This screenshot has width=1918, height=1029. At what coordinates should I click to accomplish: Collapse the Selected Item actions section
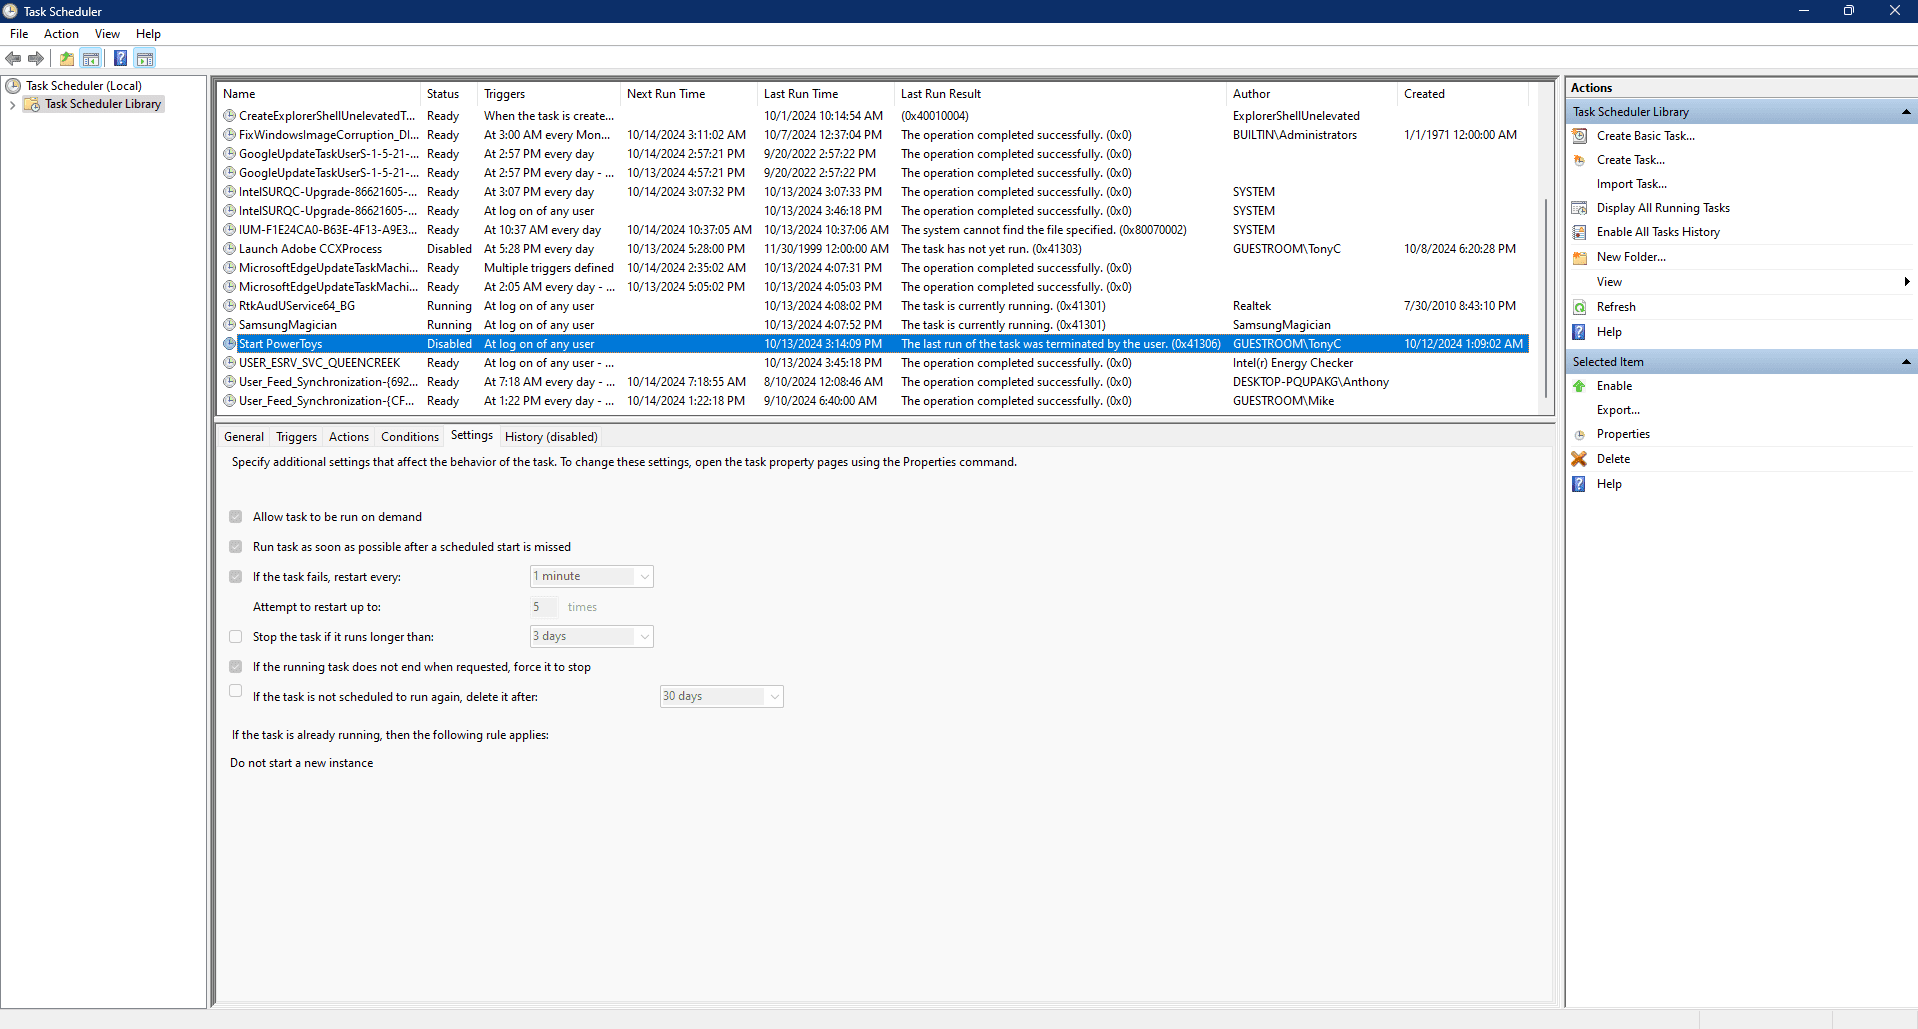(x=1906, y=362)
